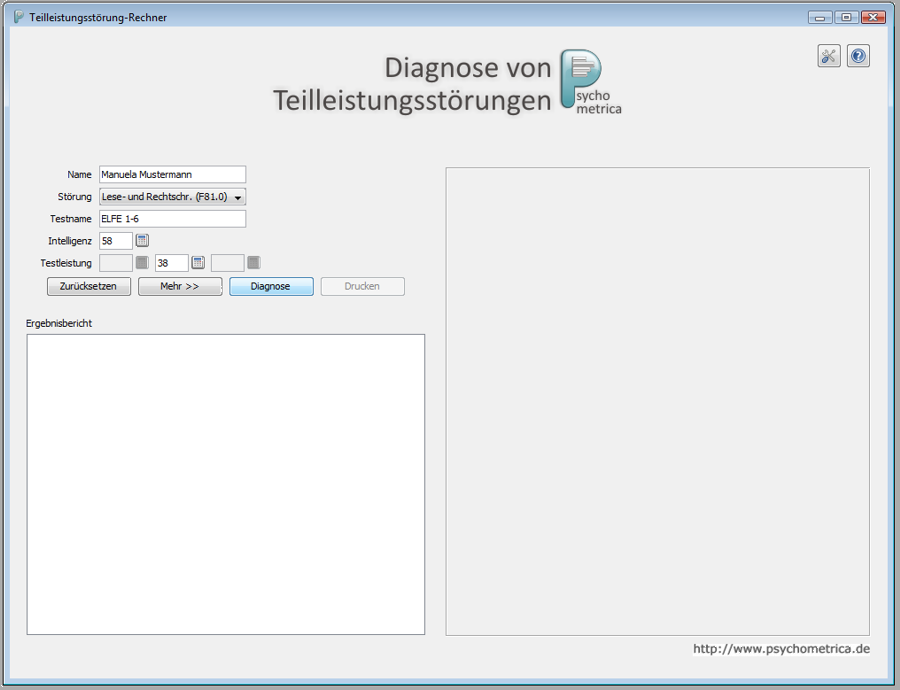
Task: Click the blue question mark help icon
Action: click(858, 56)
